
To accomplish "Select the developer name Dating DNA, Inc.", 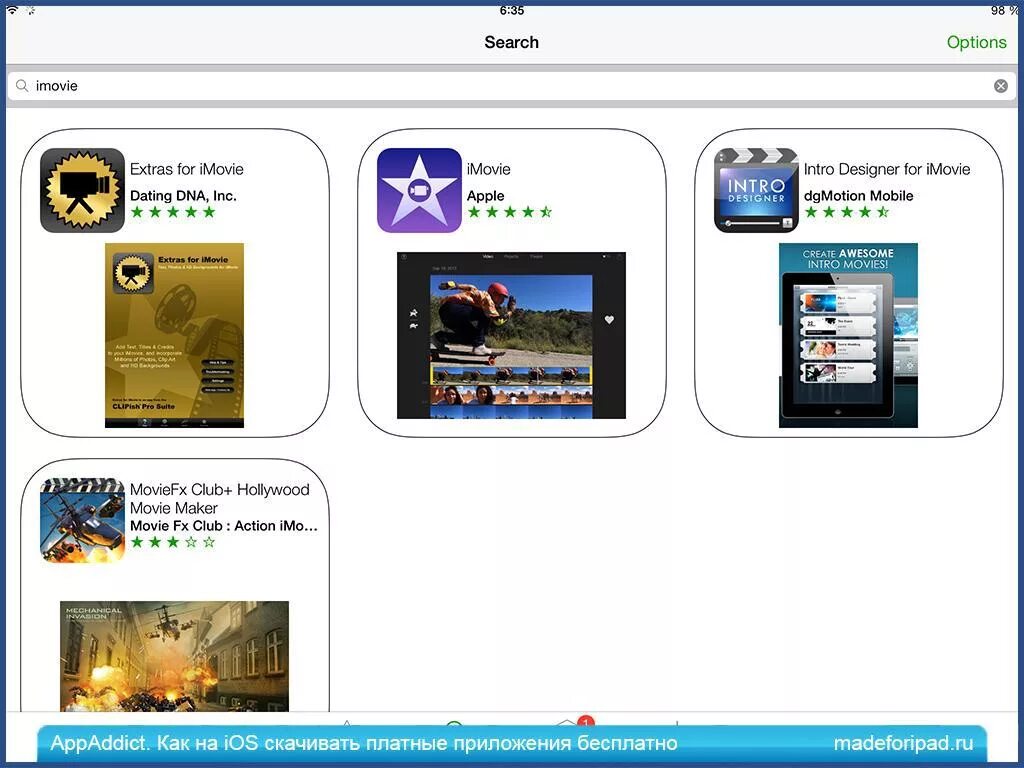I will coord(184,195).
